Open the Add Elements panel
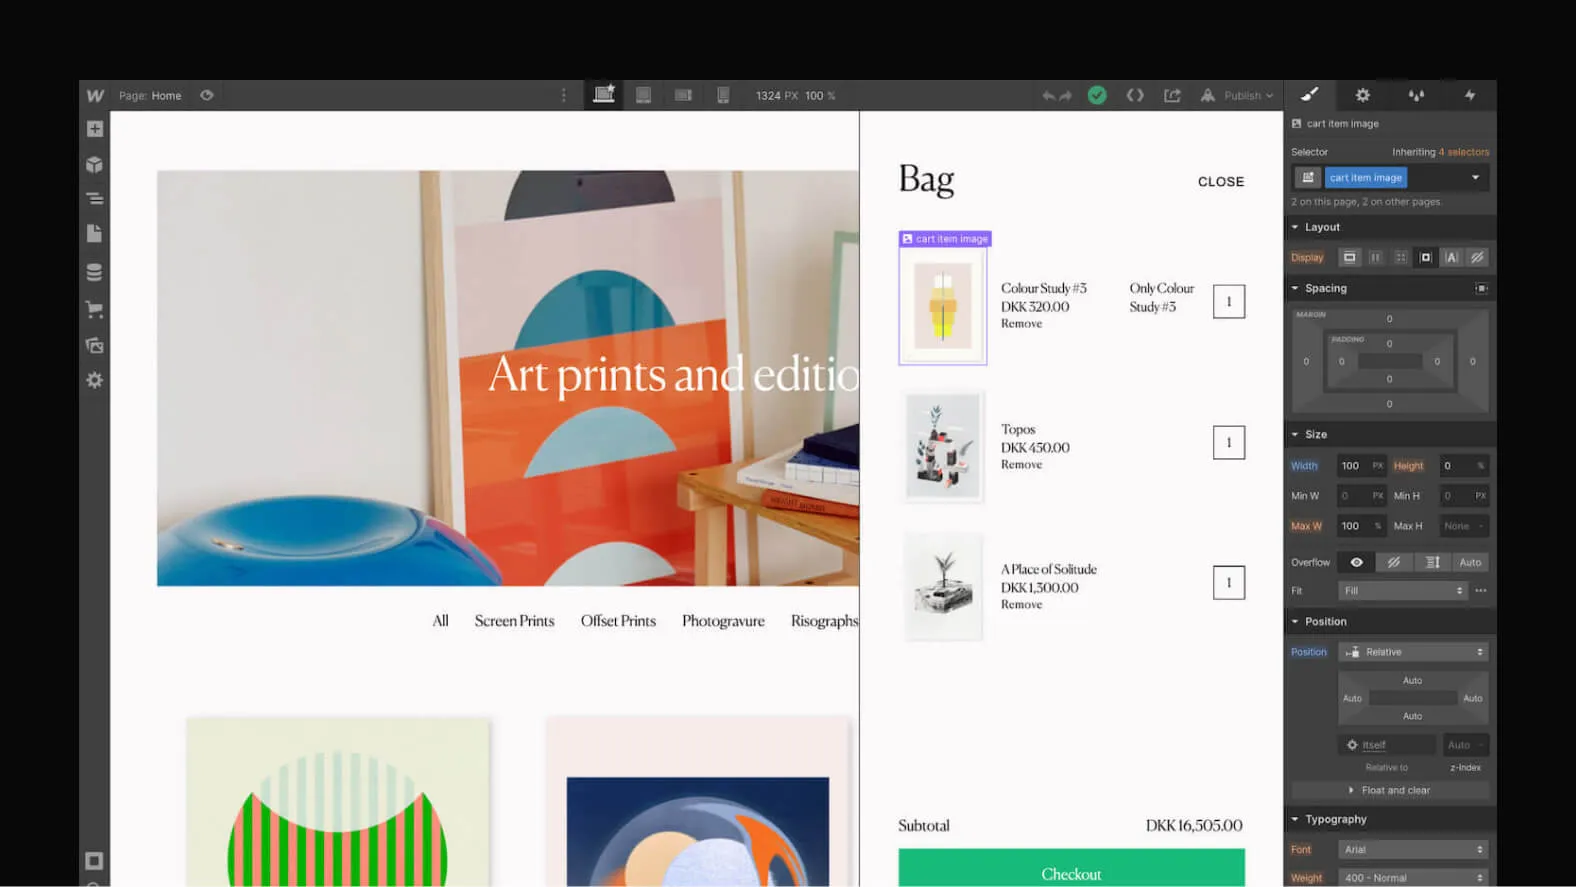The image size is (1576, 887). [x=95, y=129]
